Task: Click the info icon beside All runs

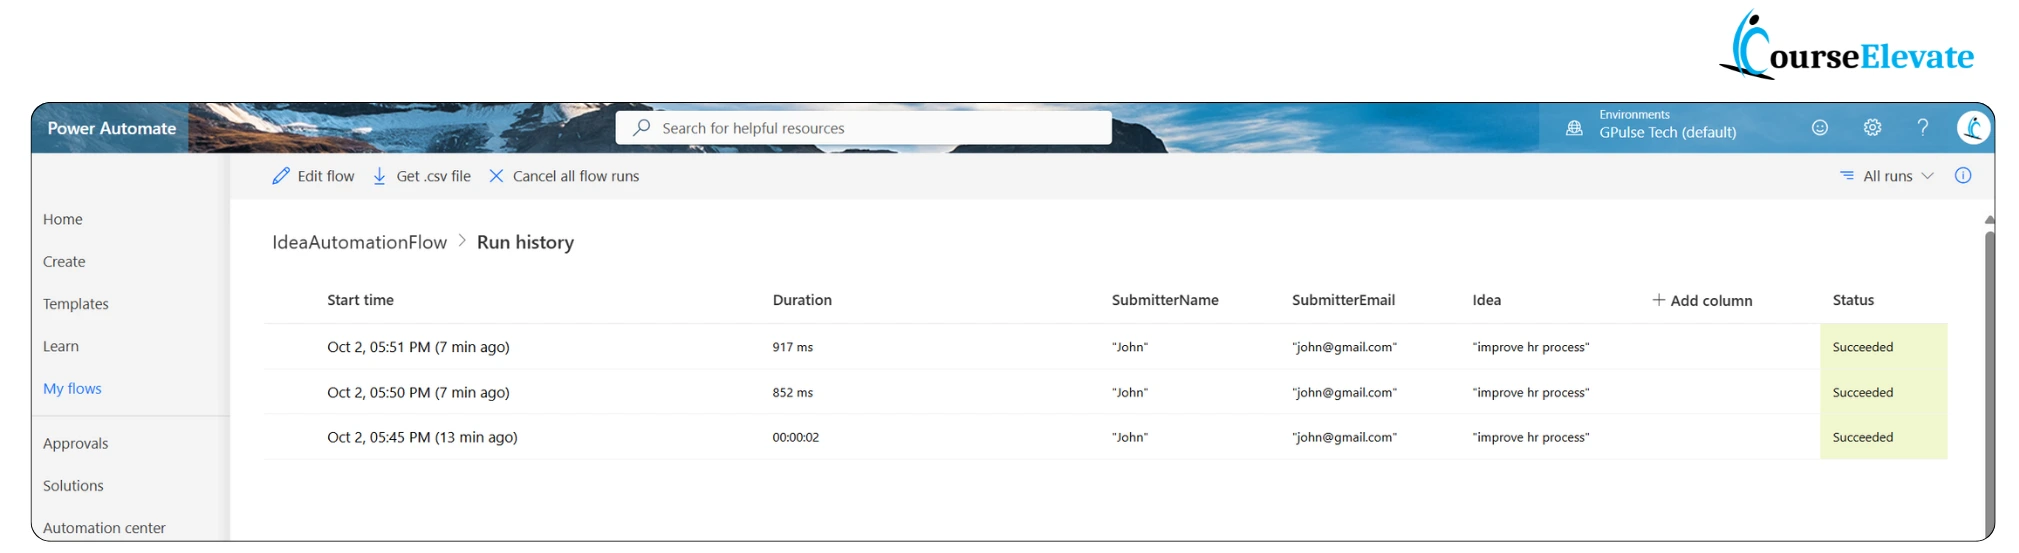Action: (1963, 176)
